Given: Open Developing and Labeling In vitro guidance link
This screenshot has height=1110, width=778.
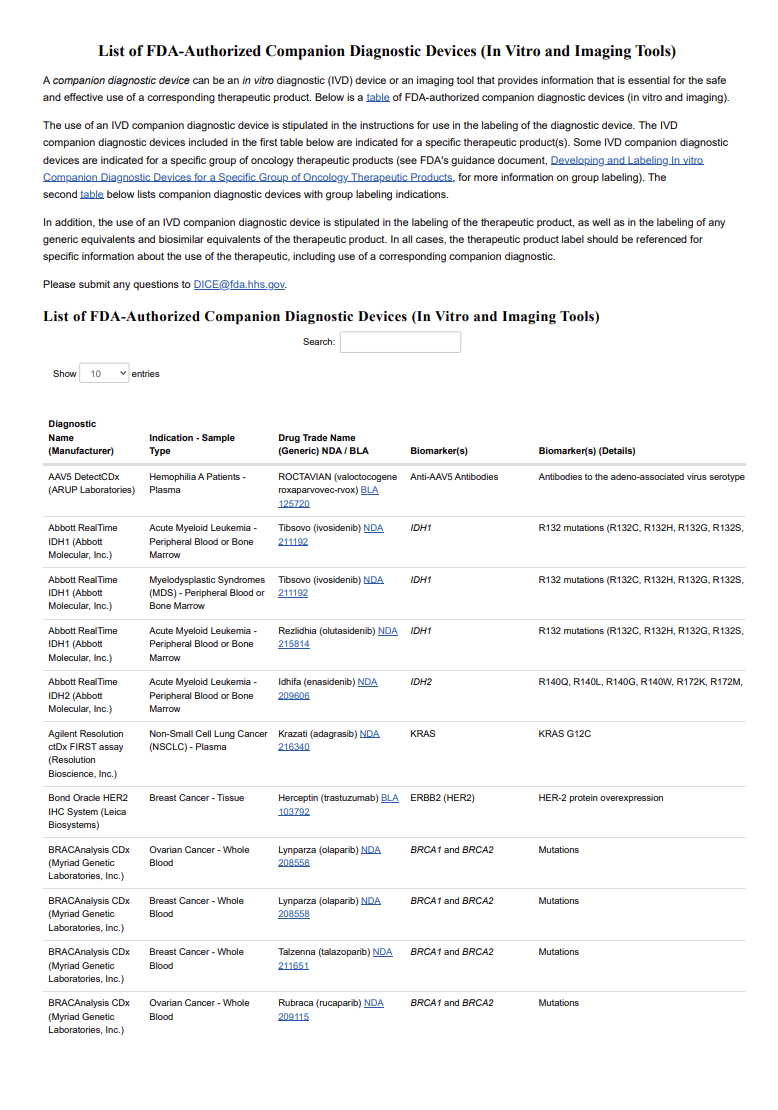Looking at the screenshot, I should tap(373, 168).
